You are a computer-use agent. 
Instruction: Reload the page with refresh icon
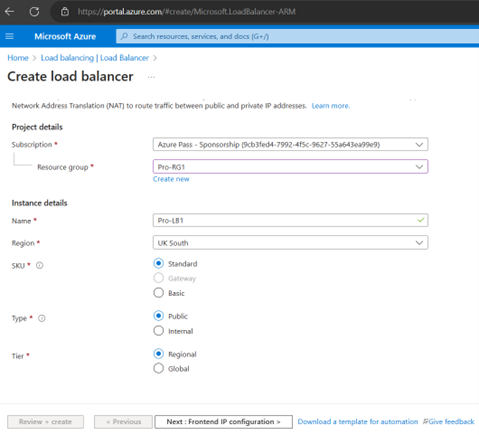(x=34, y=12)
